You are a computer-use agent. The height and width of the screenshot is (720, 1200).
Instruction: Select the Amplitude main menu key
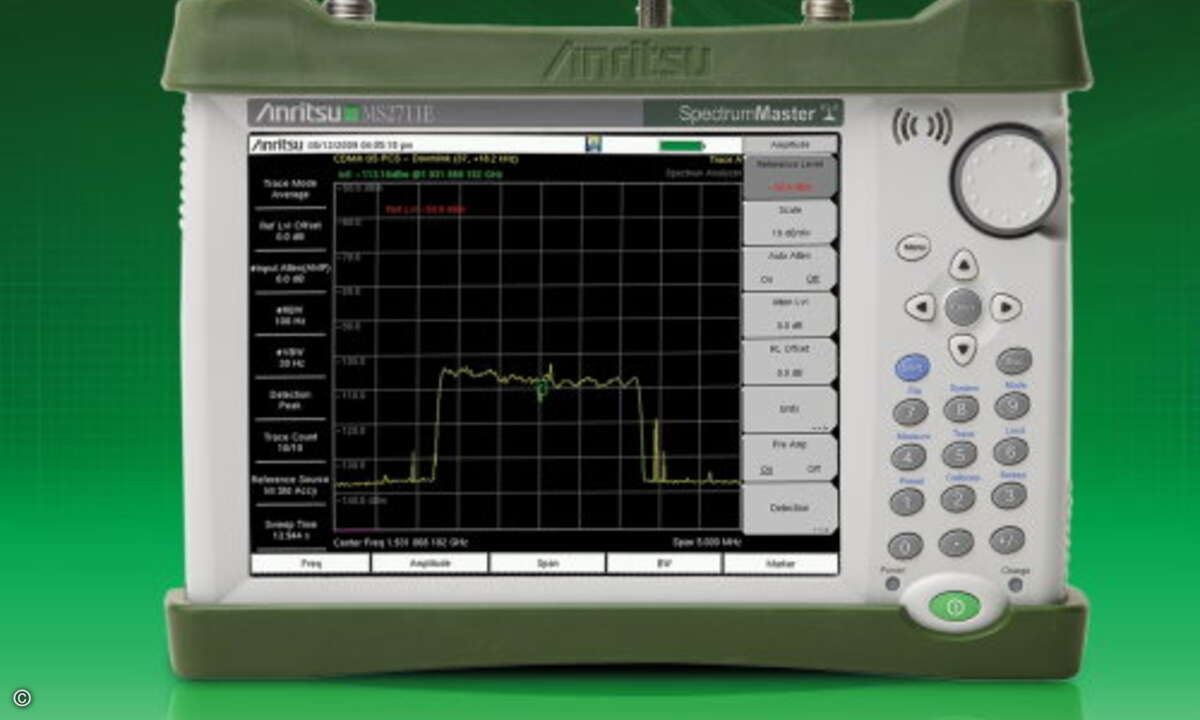click(429, 563)
